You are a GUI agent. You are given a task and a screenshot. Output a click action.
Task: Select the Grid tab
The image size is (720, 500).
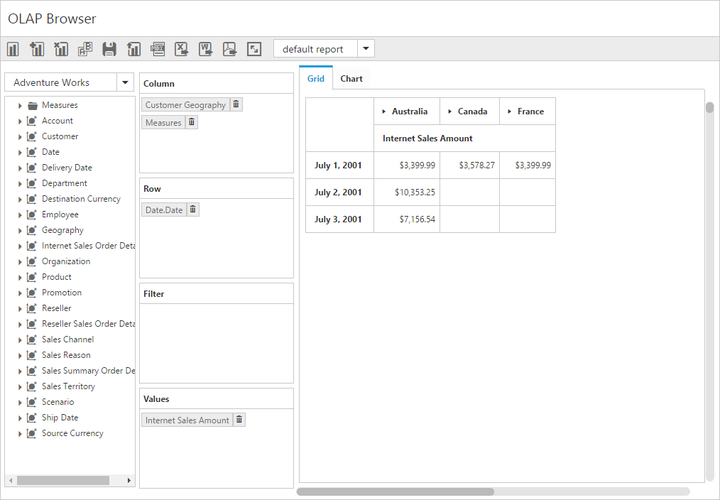(x=315, y=78)
